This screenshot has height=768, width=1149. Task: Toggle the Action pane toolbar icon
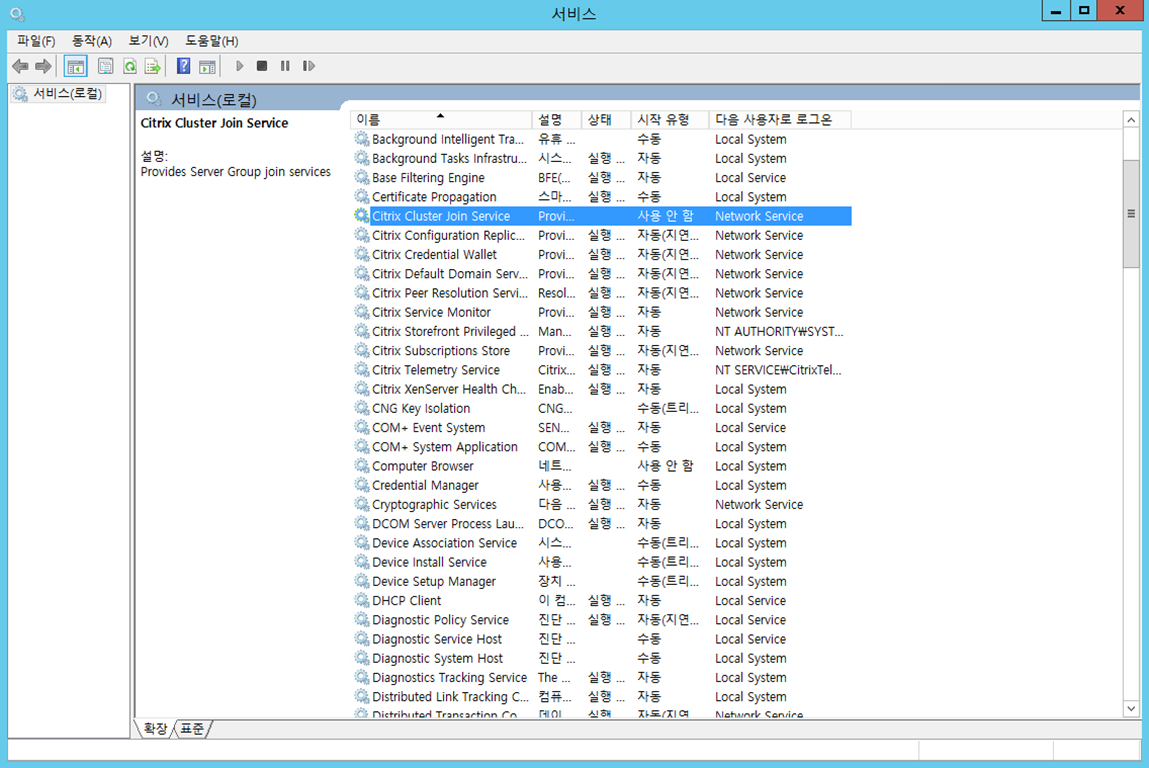click(x=207, y=67)
